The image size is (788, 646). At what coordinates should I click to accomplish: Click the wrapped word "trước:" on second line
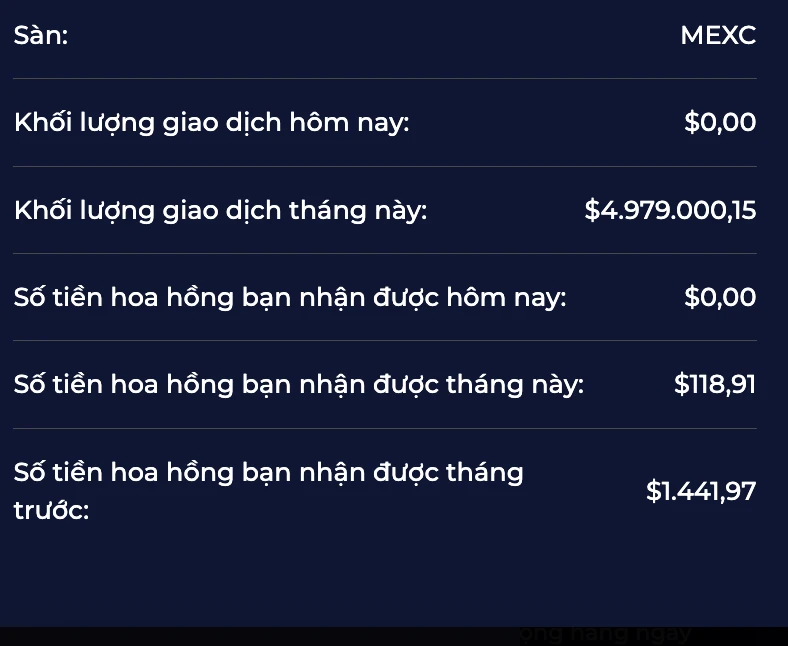point(51,511)
